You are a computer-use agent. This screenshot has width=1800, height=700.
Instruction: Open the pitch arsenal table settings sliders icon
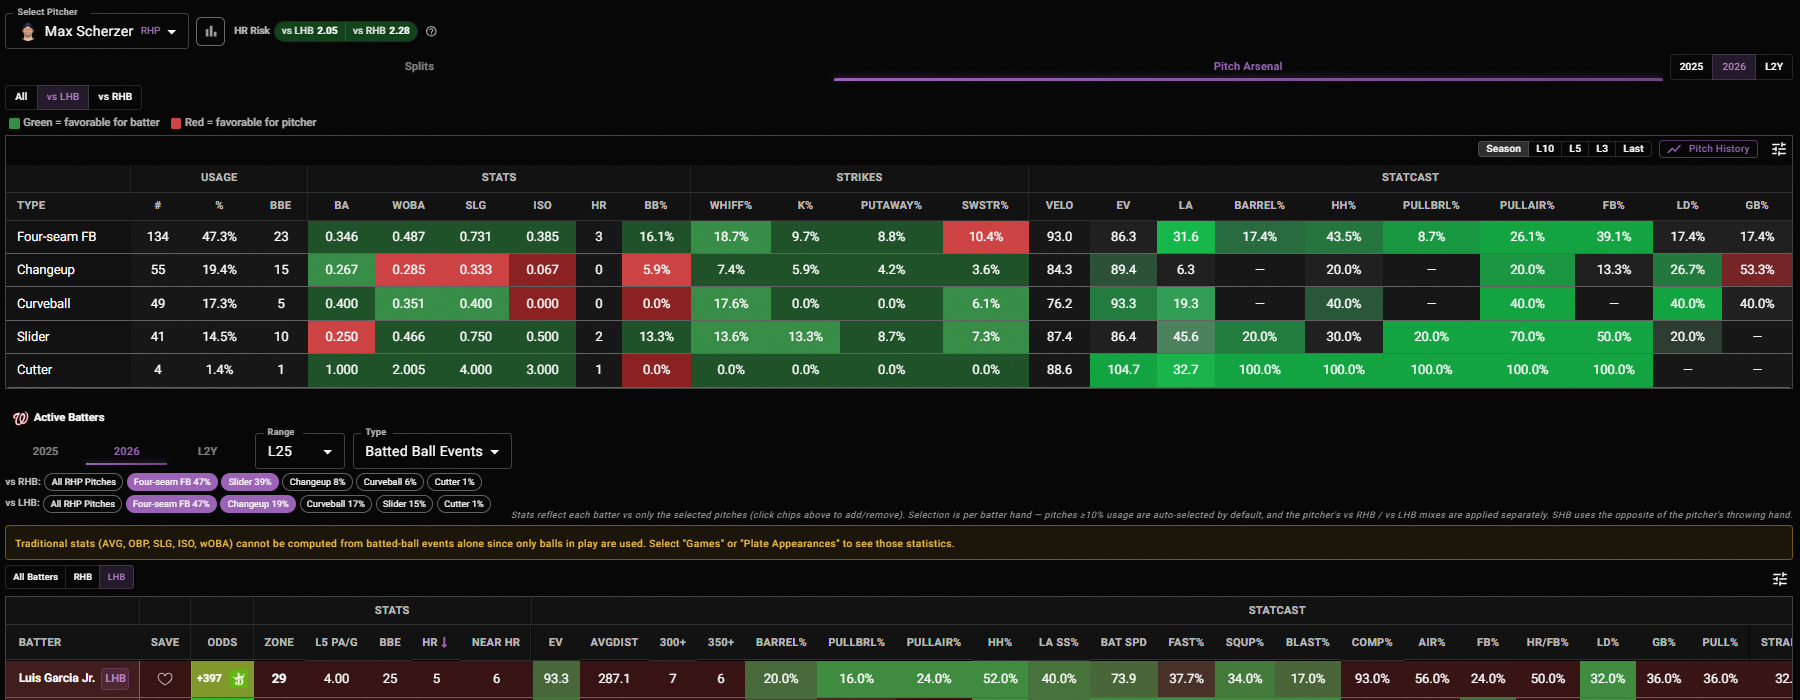pos(1779,149)
